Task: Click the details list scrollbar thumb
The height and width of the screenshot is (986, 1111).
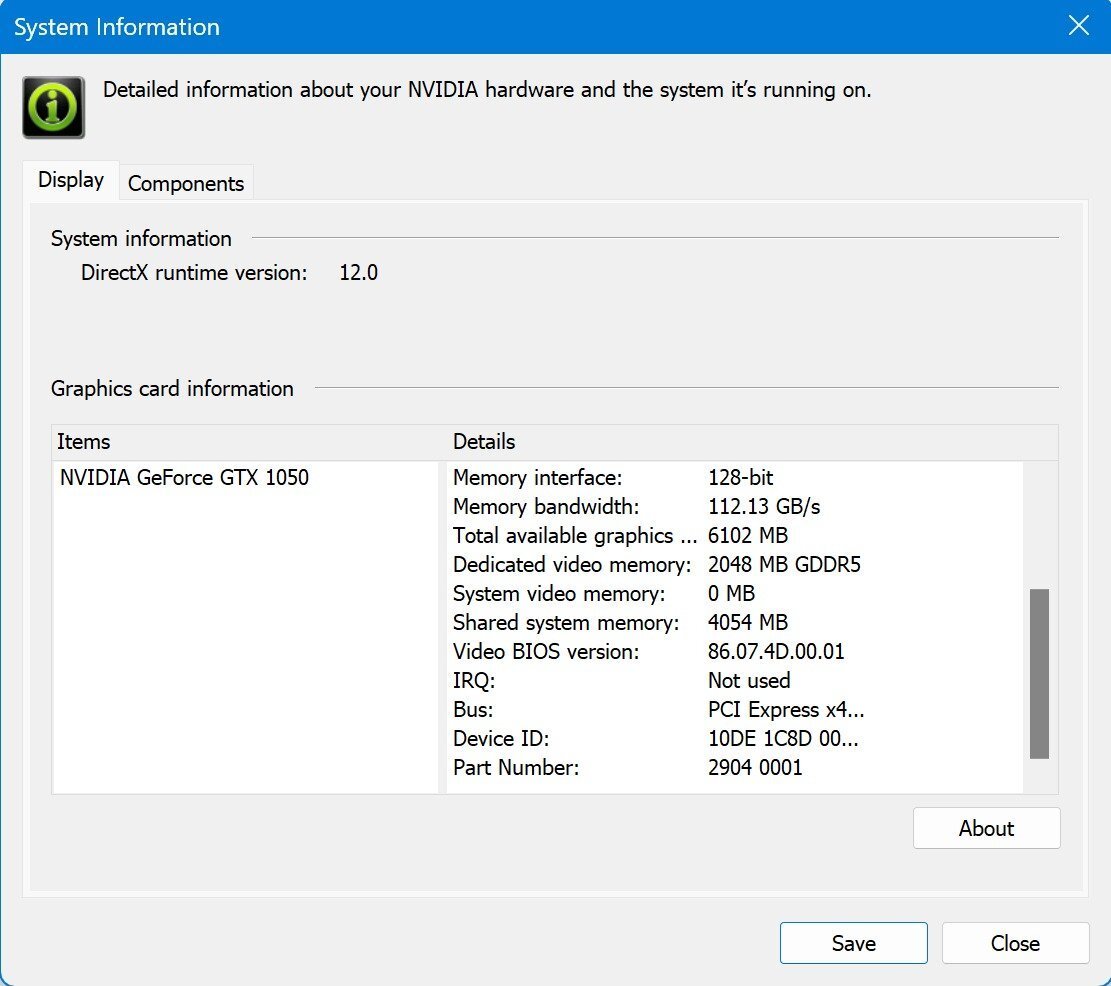Action: (1039, 674)
